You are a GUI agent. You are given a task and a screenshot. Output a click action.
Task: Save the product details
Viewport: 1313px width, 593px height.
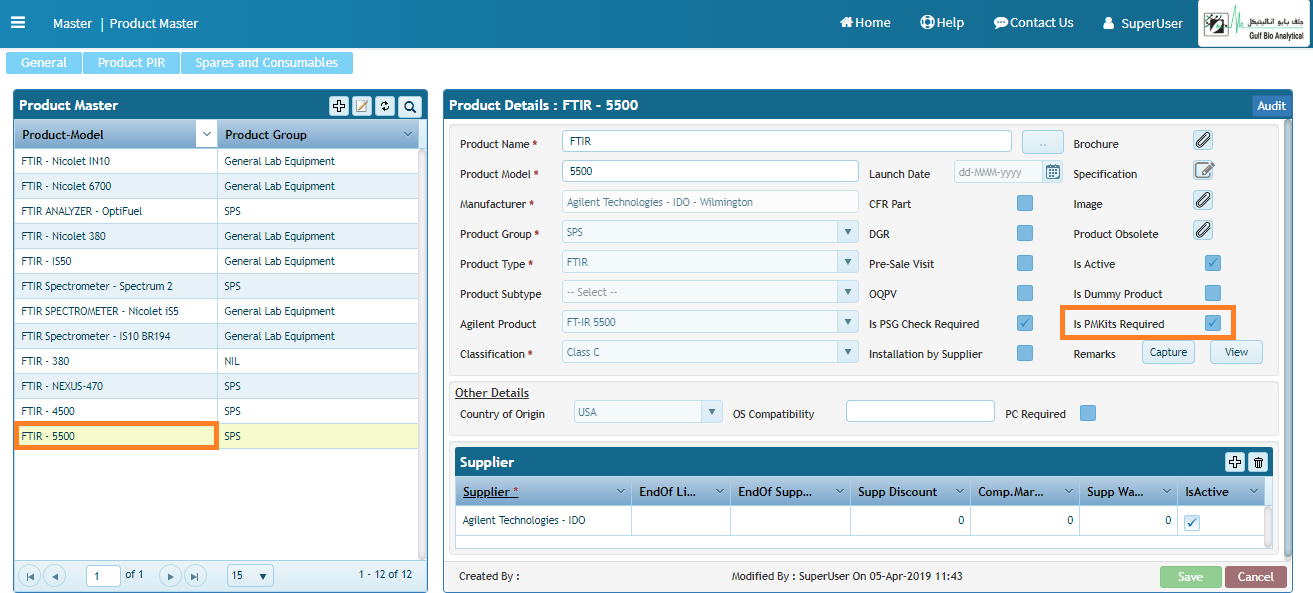tap(1191, 577)
